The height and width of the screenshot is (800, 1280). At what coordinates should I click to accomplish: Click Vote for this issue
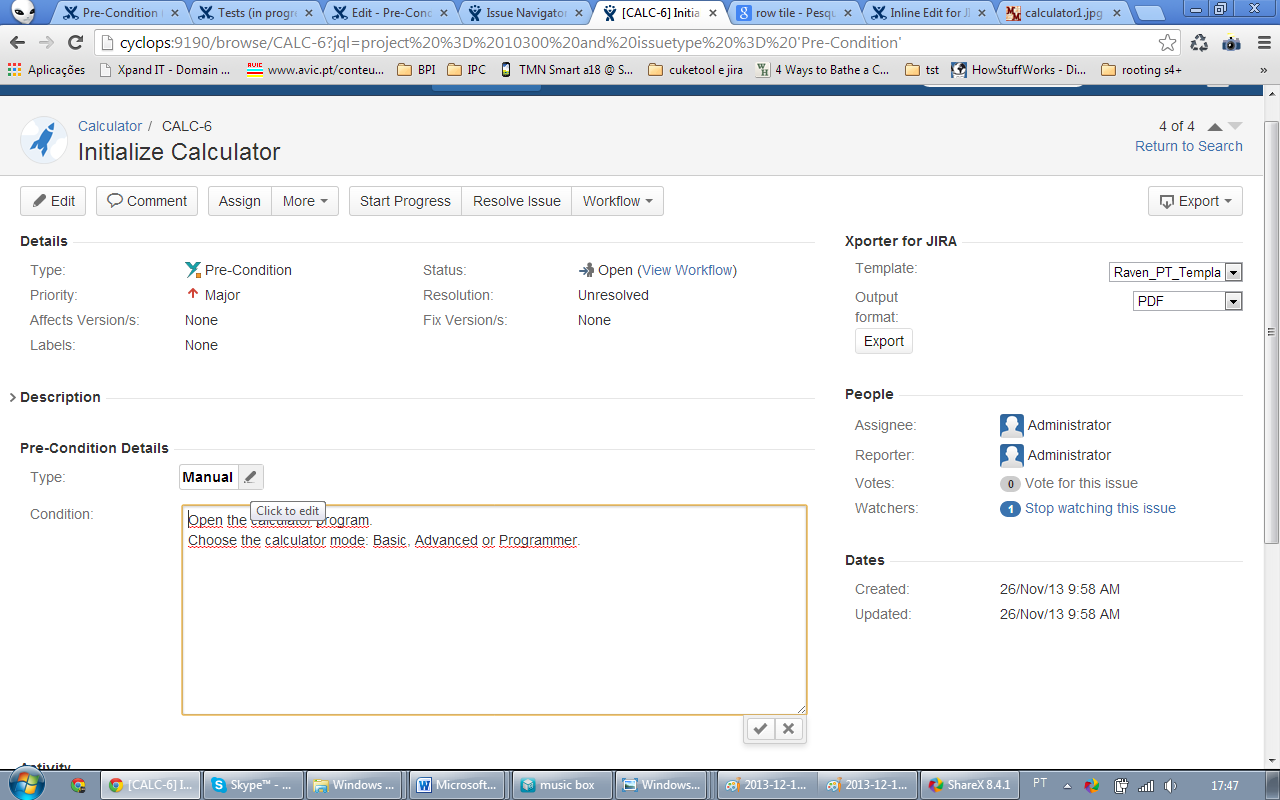coord(1081,483)
